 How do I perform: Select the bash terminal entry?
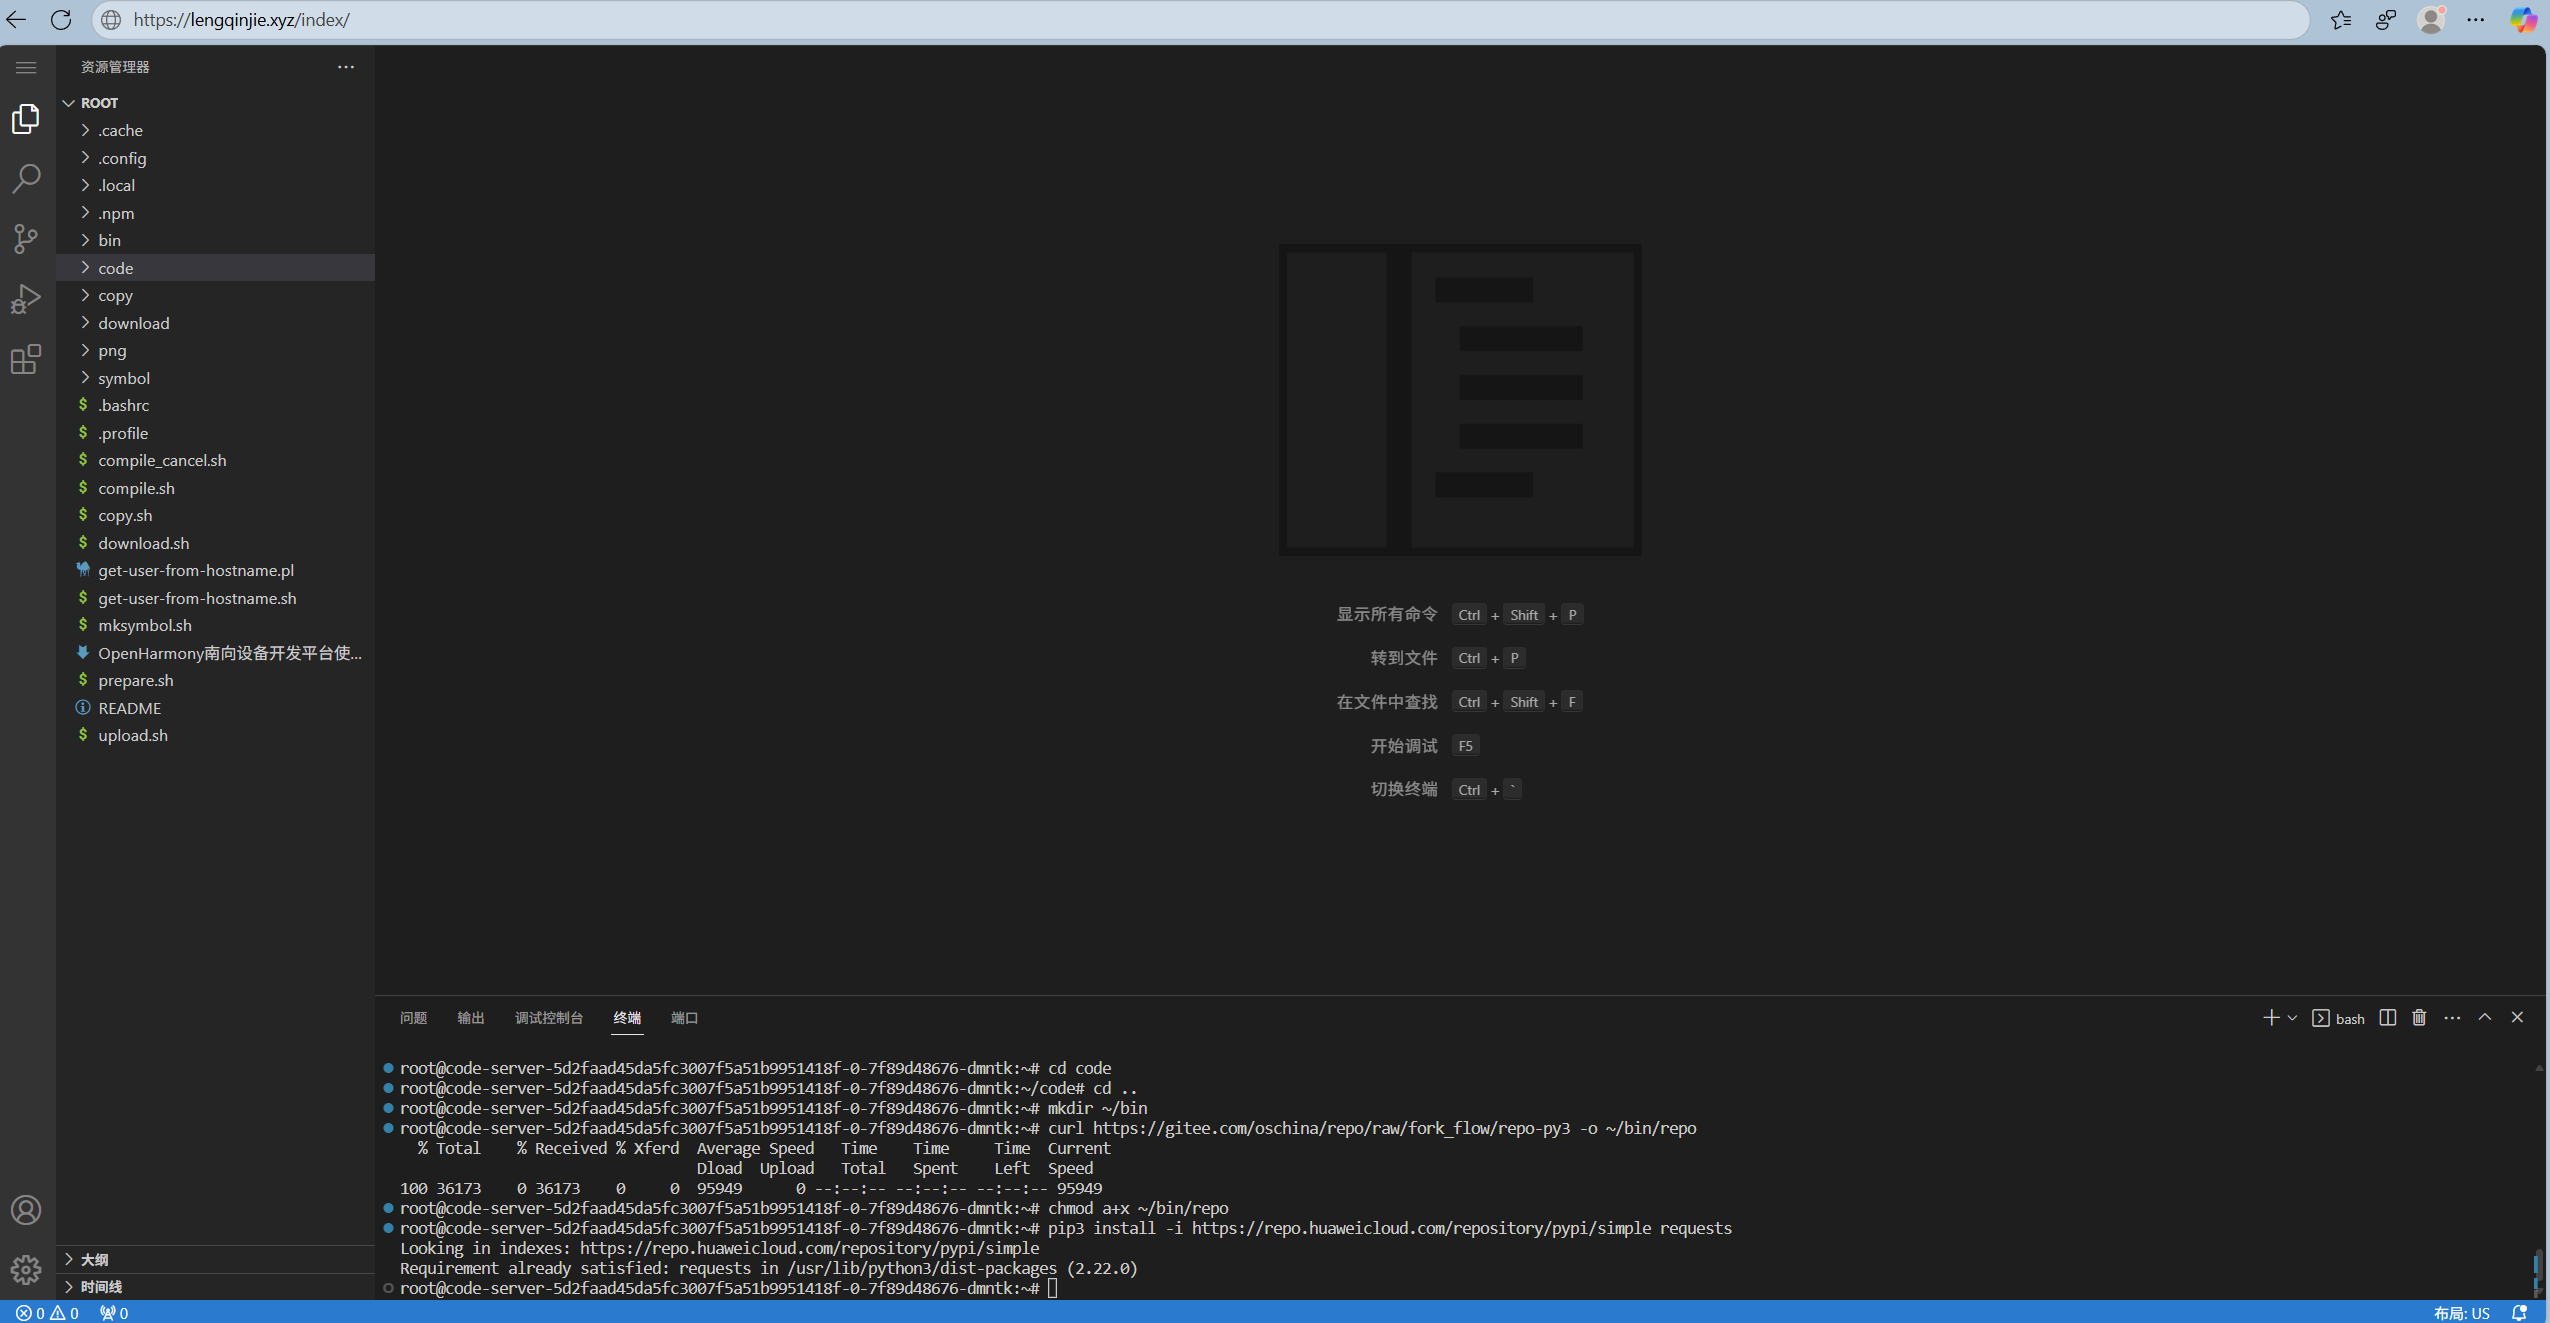(2340, 1017)
